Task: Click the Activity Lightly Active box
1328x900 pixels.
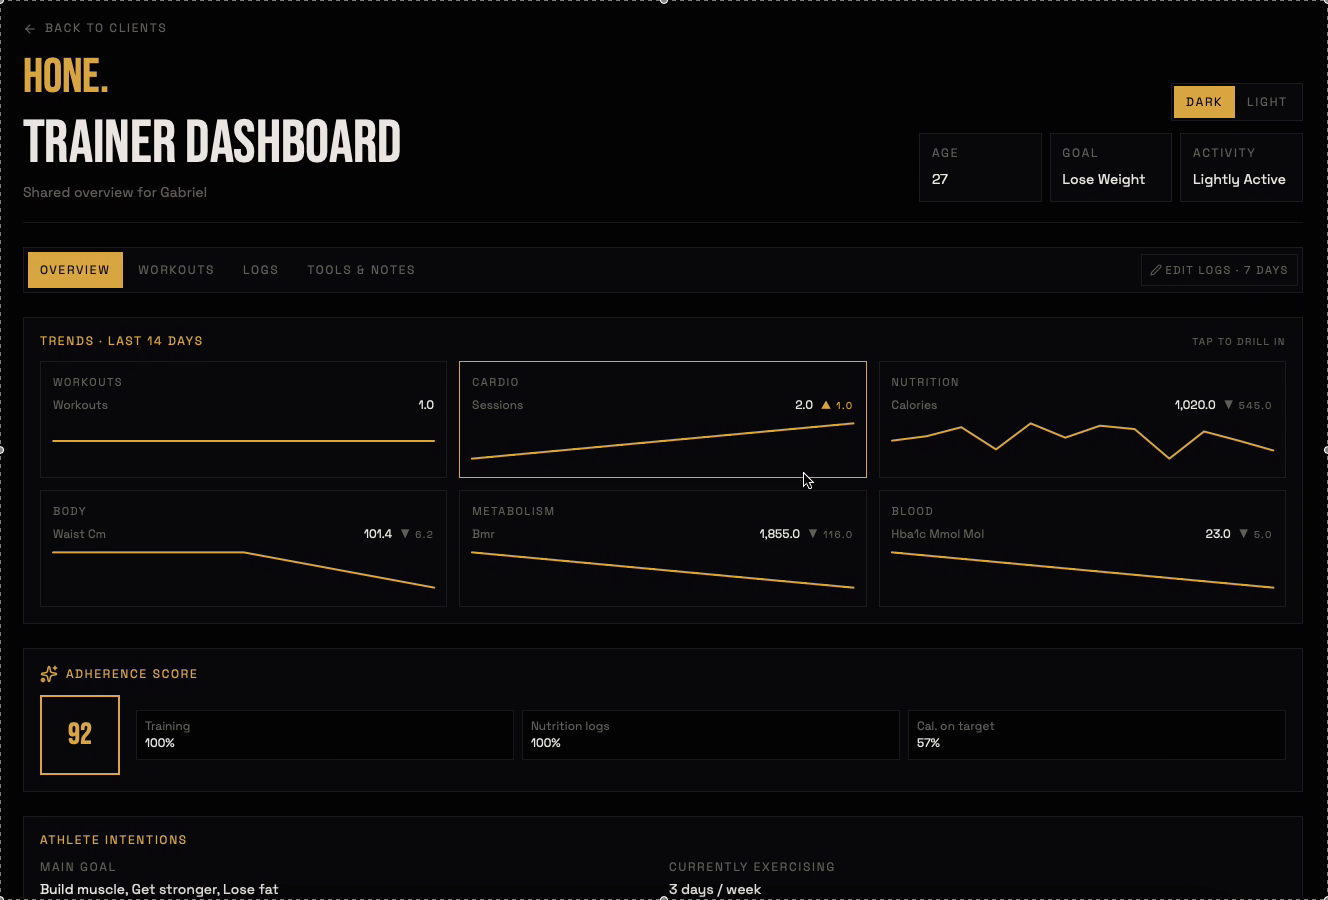Action: 1241,167
